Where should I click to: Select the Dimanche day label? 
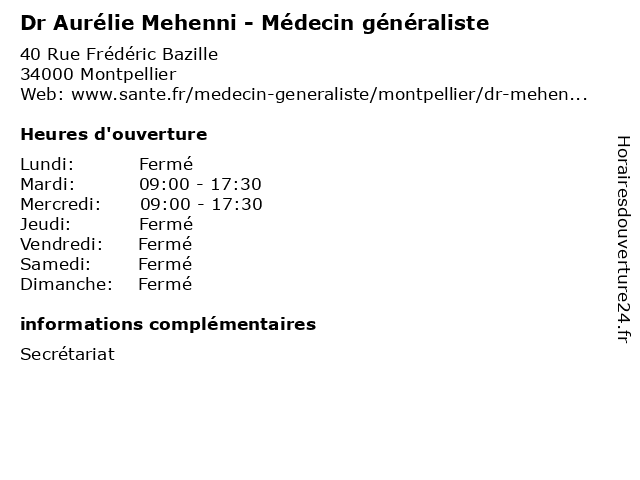[x=66, y=284]
